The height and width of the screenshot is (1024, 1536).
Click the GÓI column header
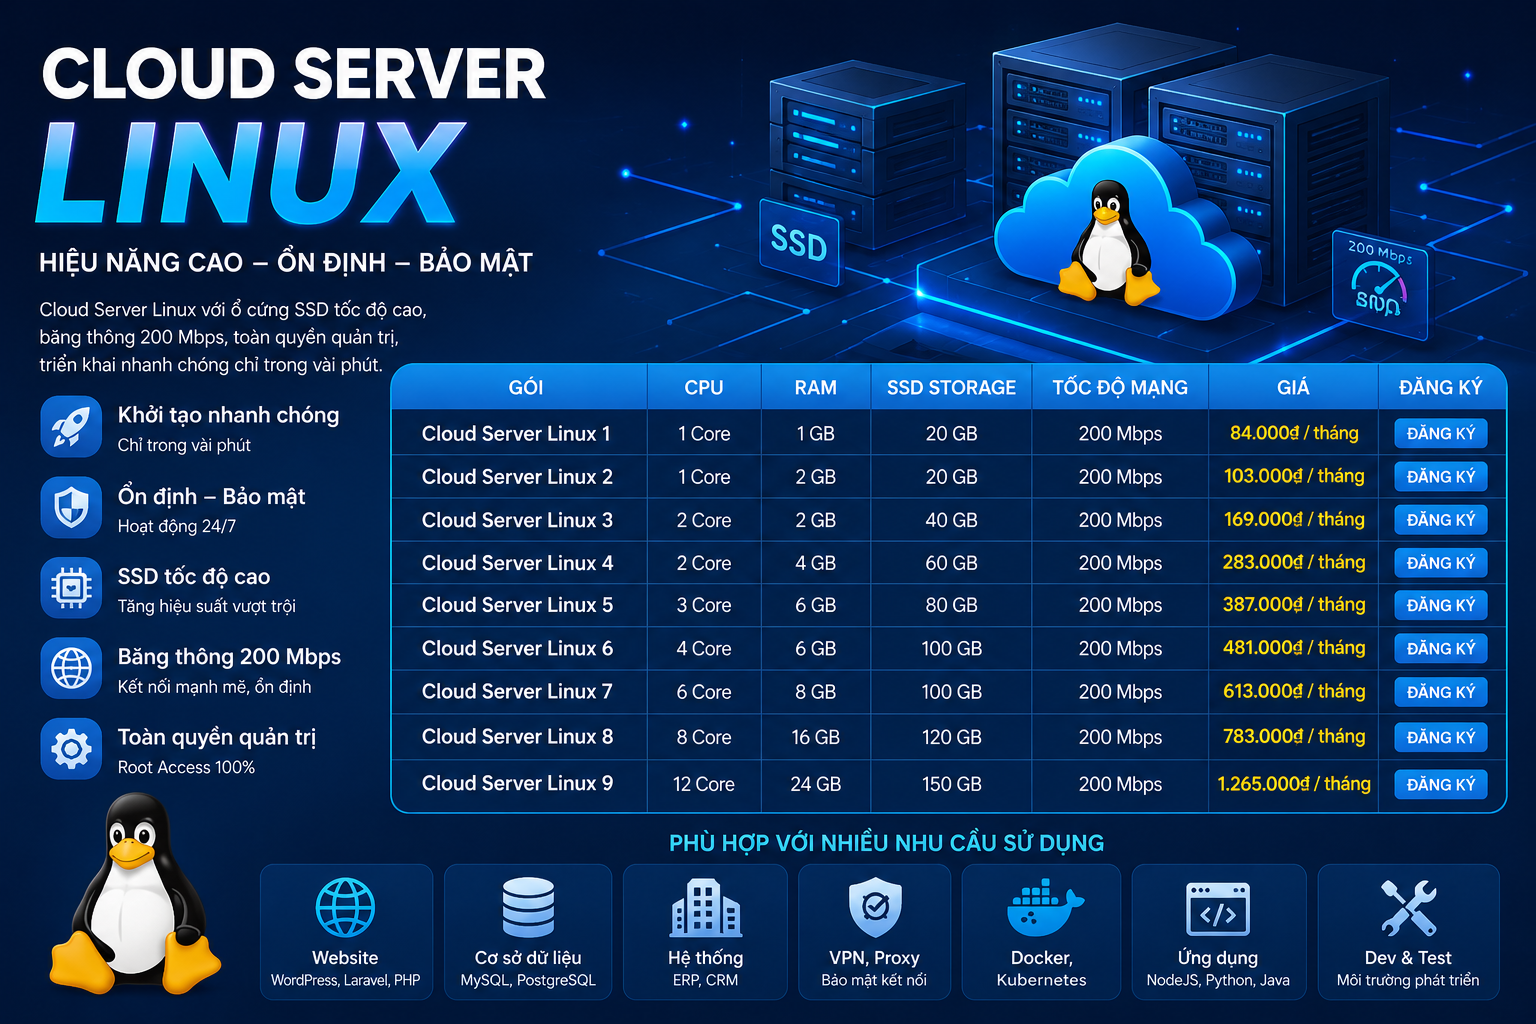(x=526, y=387)
